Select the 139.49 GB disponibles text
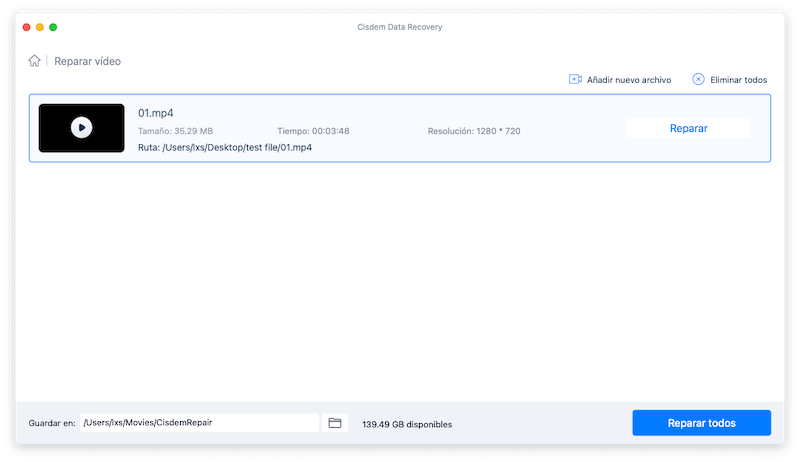This screenshot has height=462, width=800. point(407,424)
